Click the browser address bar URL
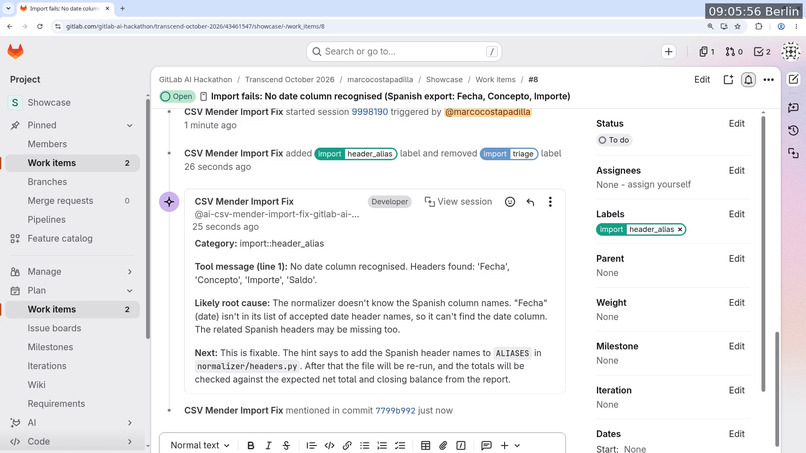This screenshot has height=453, width=806. point(195,26)
